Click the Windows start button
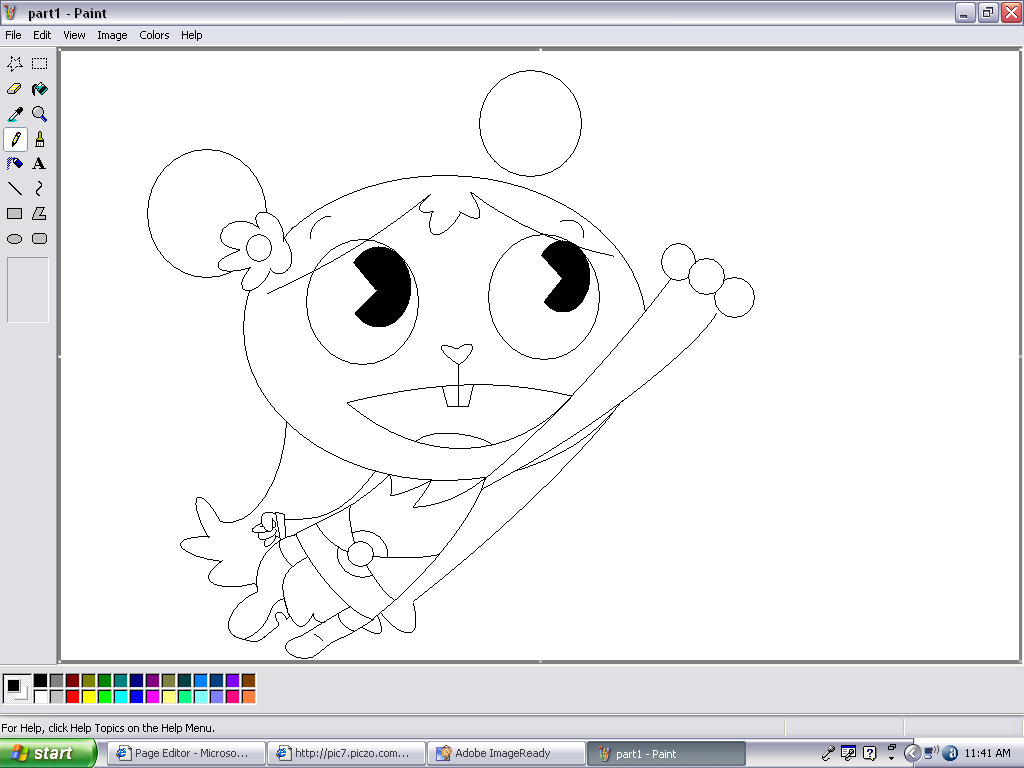 click(48, 753)
